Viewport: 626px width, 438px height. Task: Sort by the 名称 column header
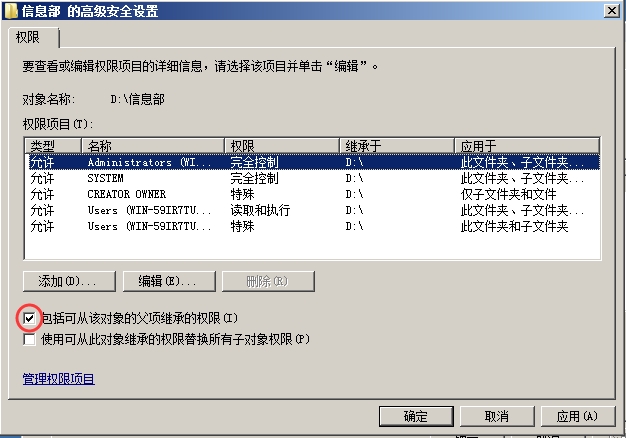coord(153,146)
